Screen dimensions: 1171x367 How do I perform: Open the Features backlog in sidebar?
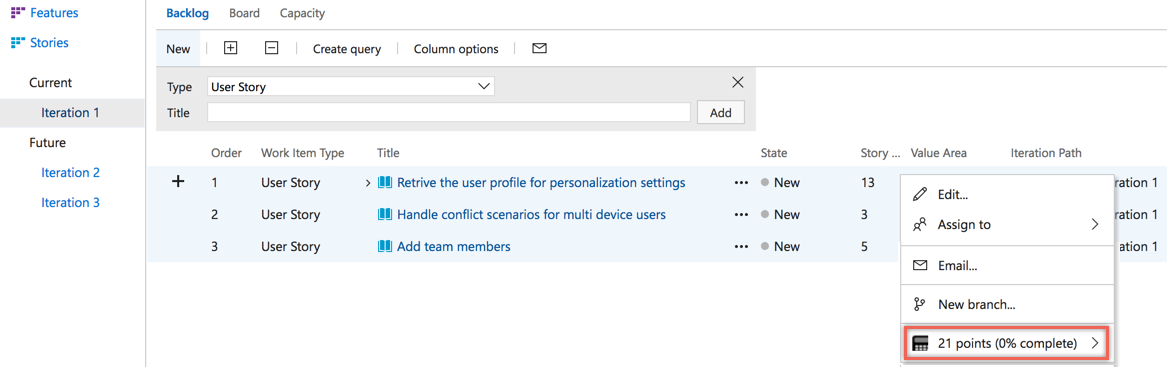[45, 13]
